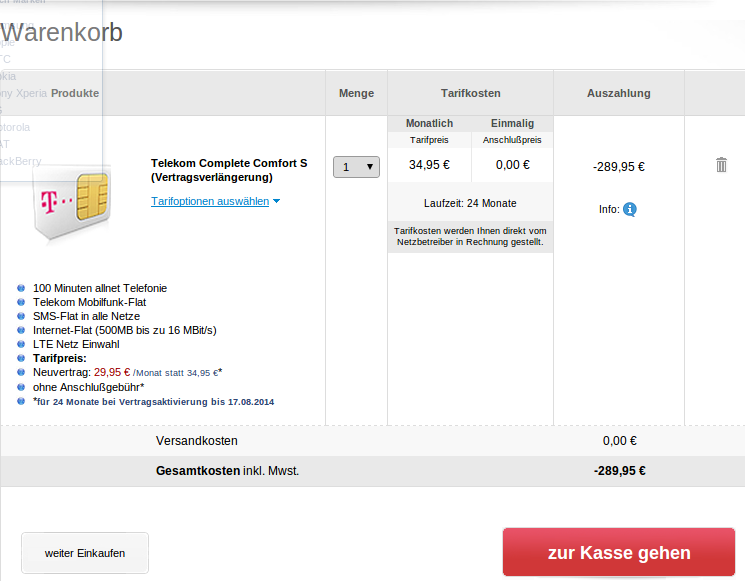The image size is (745, 581).
Task: Click the zur Kasse gehen button
Action: (x=619, y=552)
